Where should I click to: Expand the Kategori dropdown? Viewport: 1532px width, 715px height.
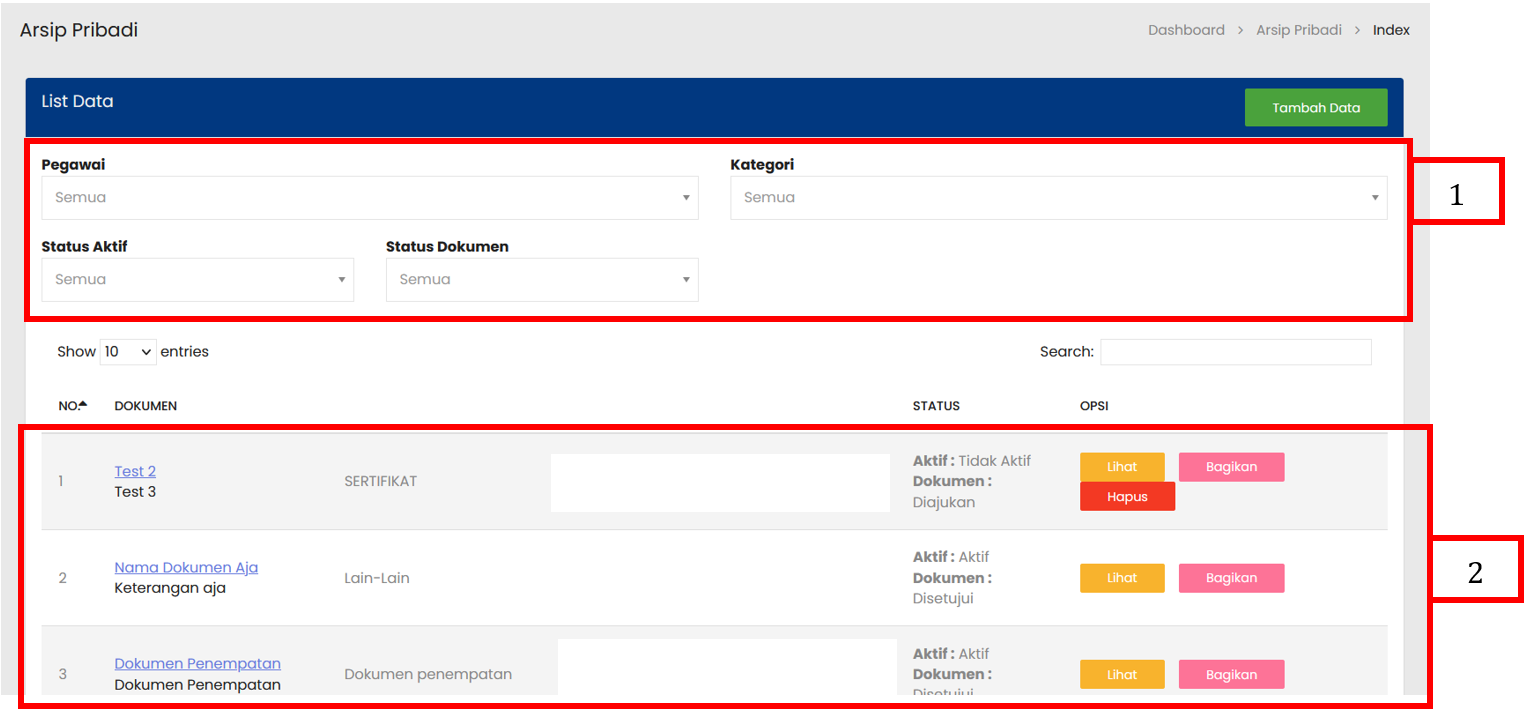click(1057, 198)
